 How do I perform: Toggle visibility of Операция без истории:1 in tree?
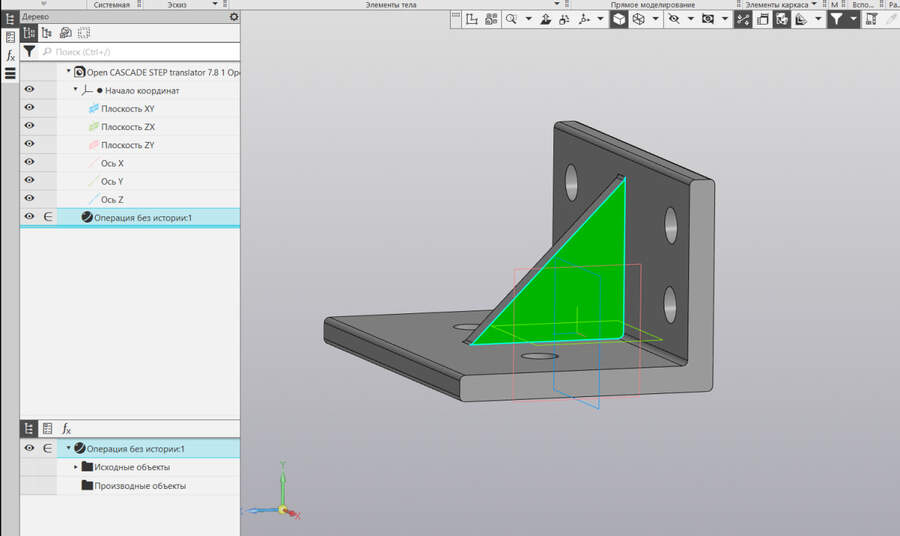tap(29, 216)
